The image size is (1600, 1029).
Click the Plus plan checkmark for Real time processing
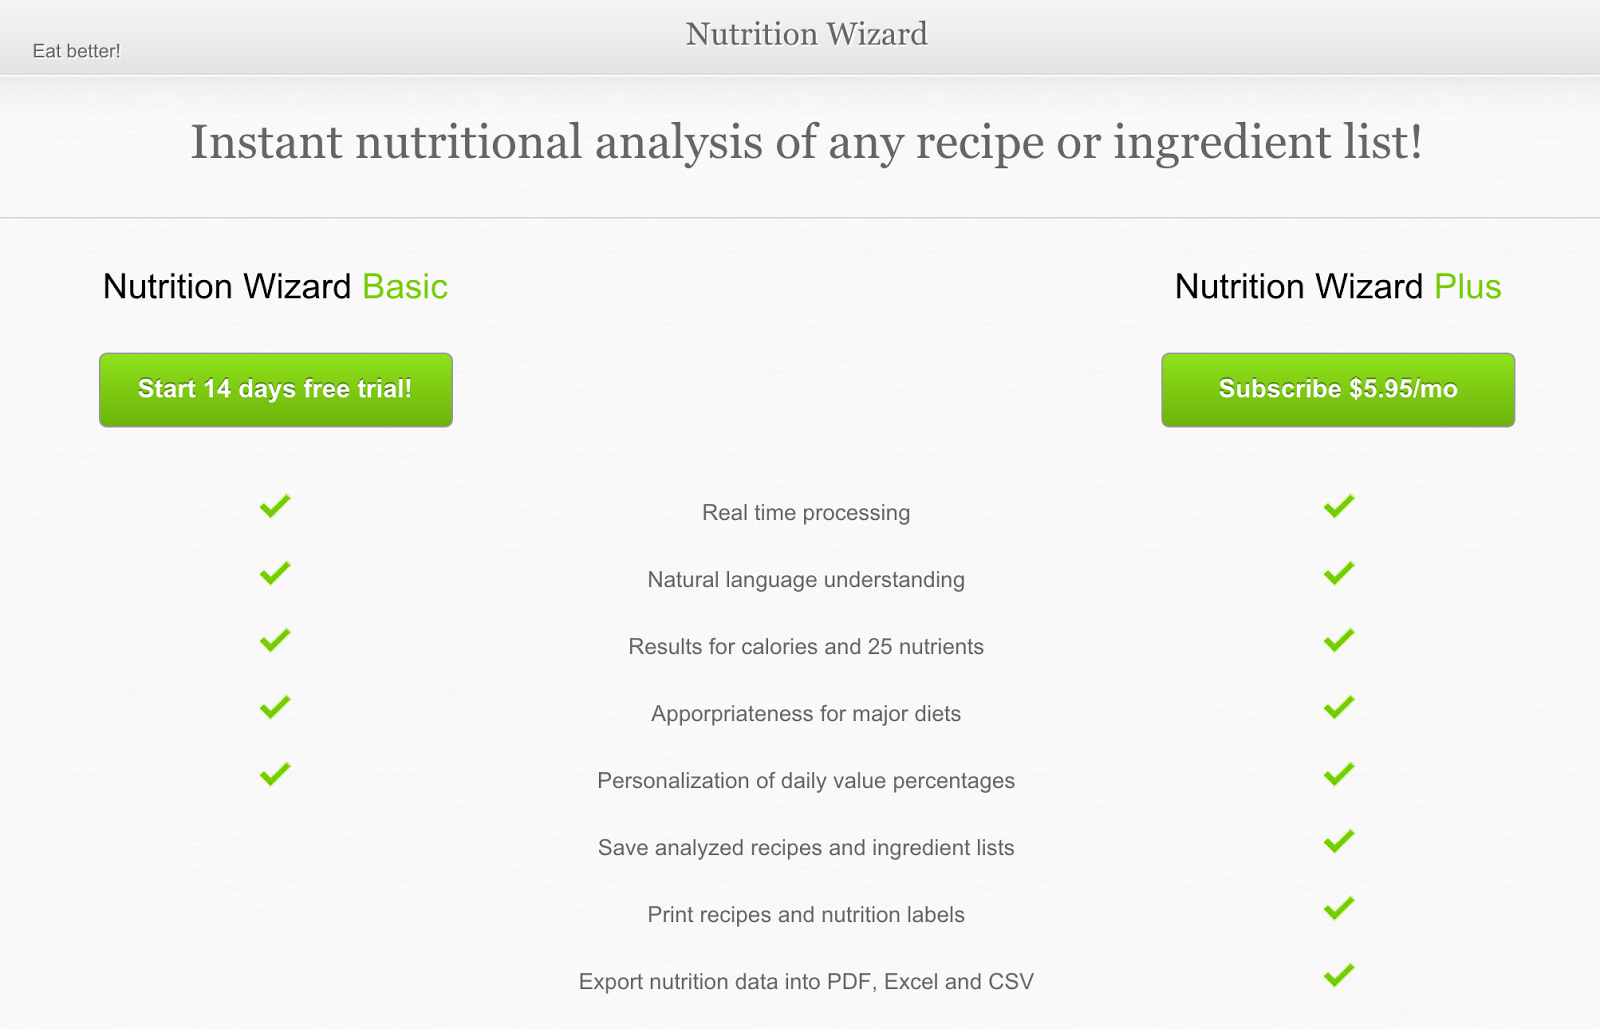1338,506
